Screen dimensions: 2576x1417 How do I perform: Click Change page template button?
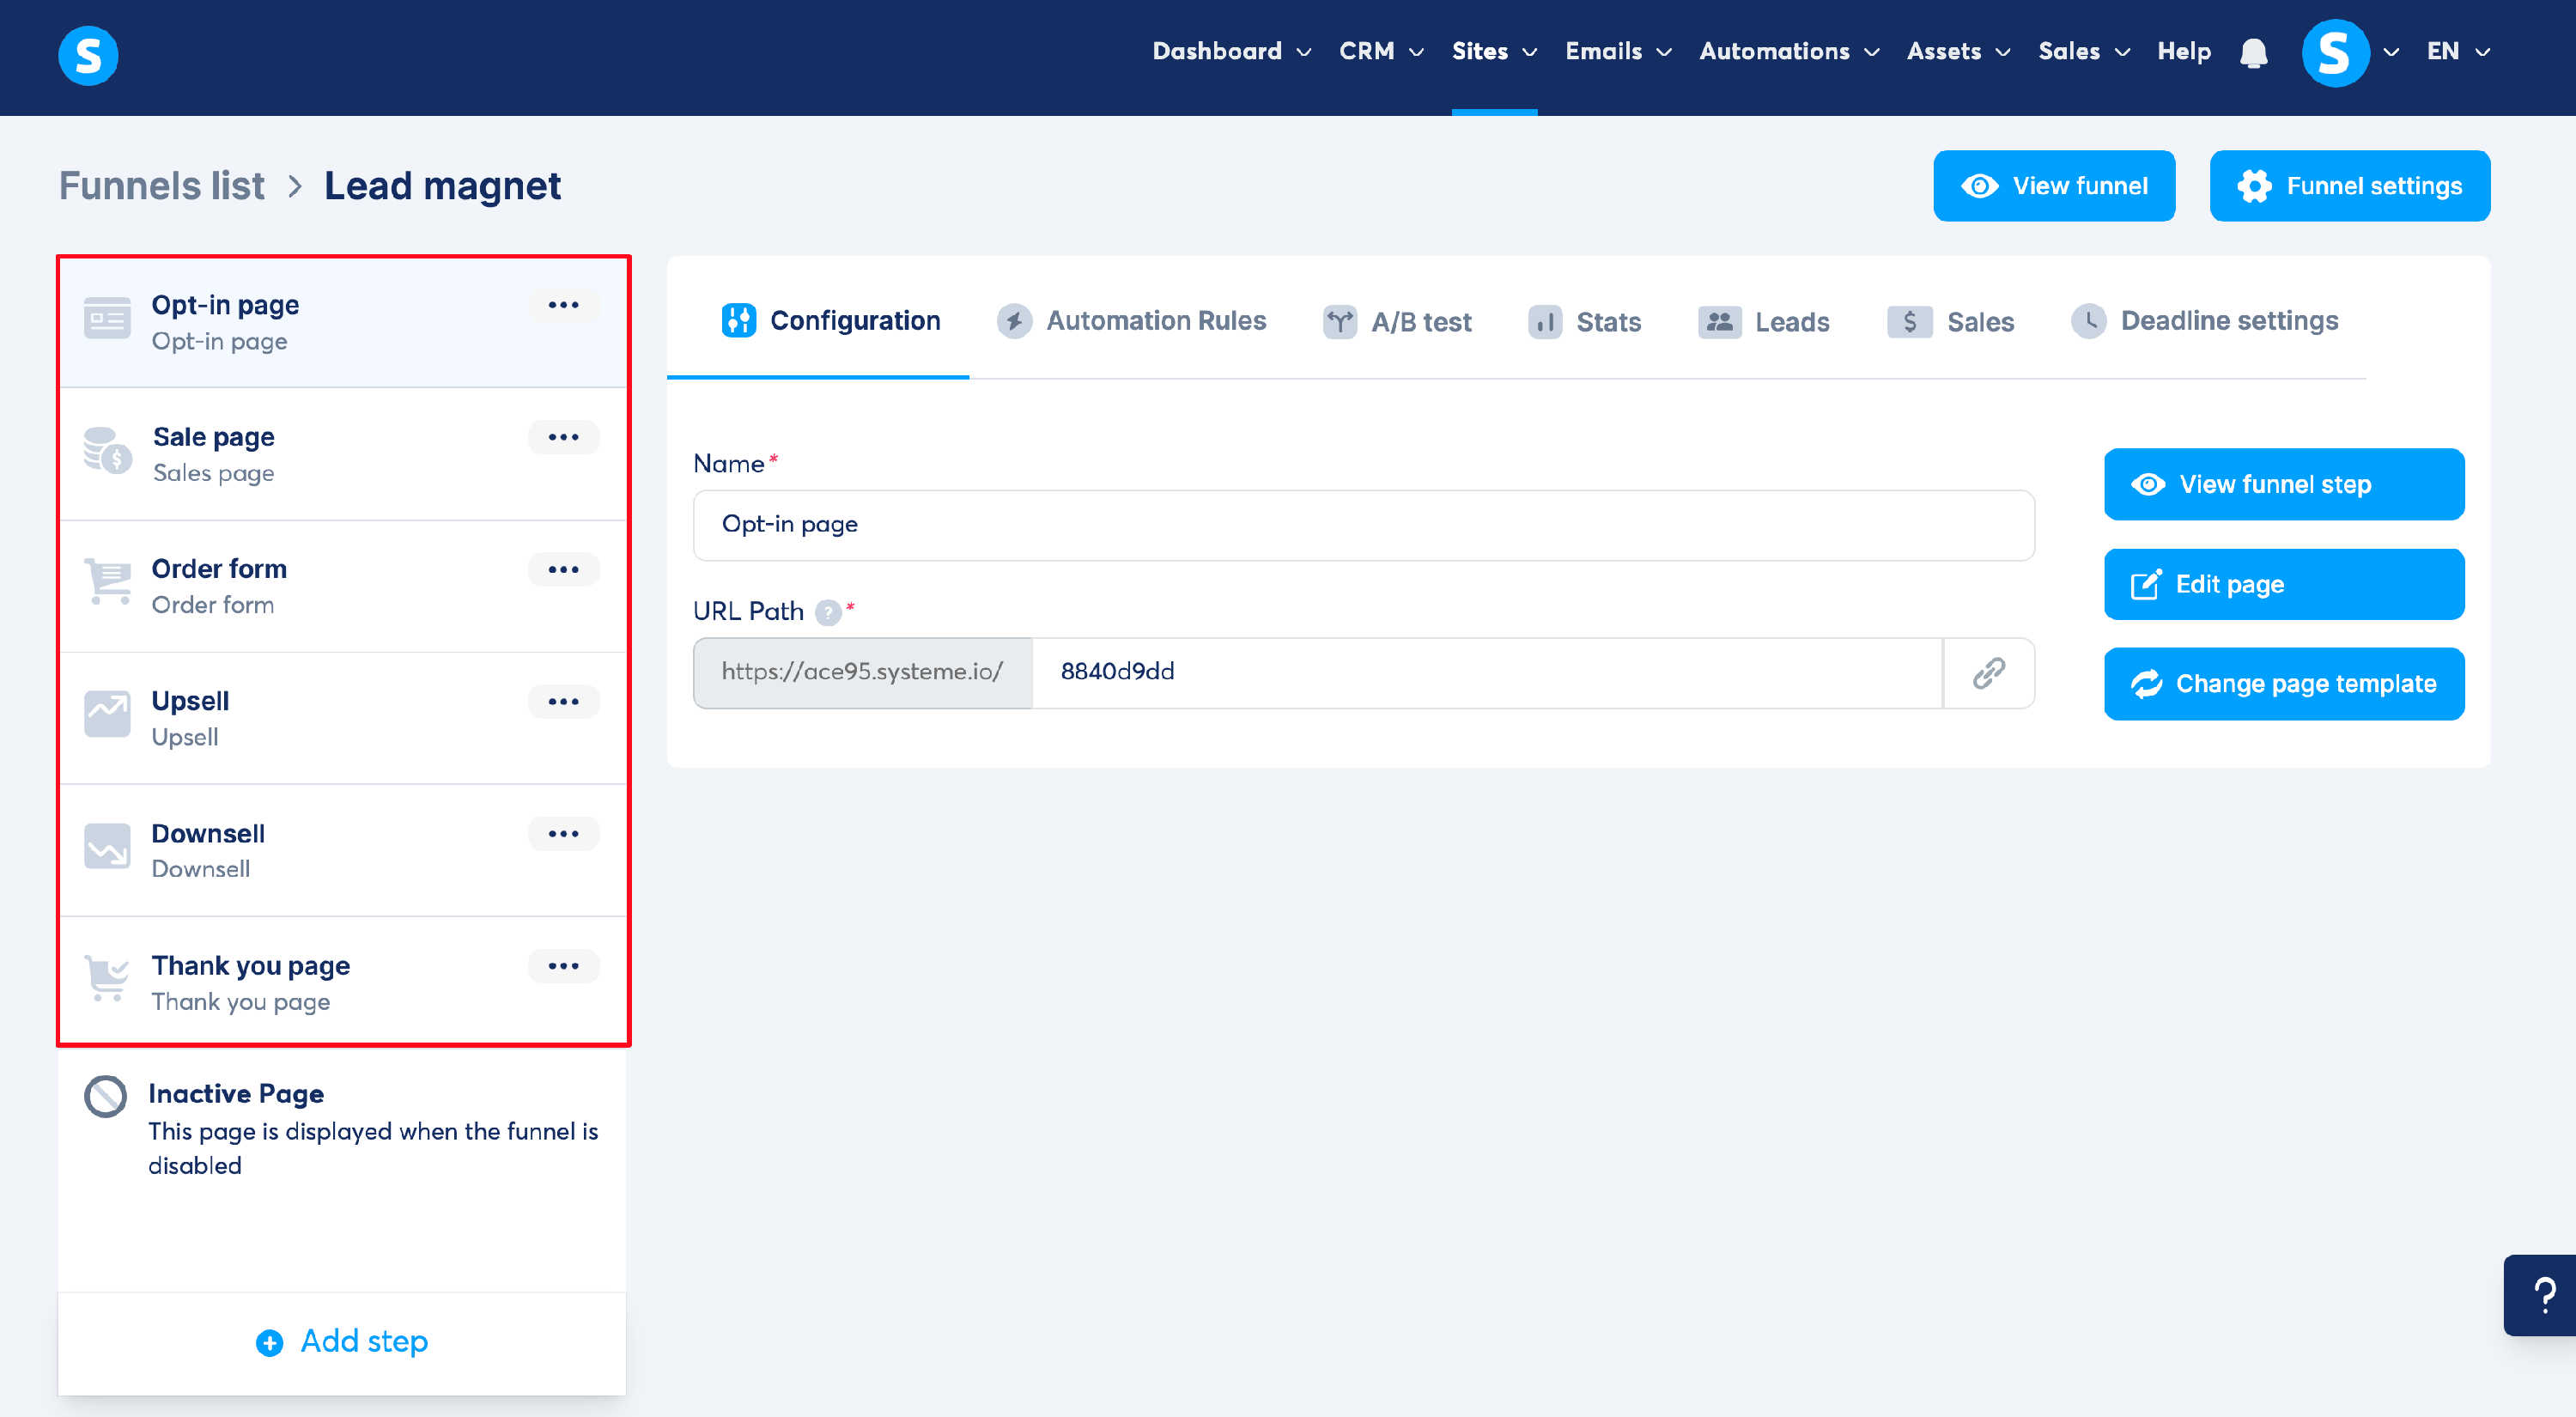pos(2283,684)
